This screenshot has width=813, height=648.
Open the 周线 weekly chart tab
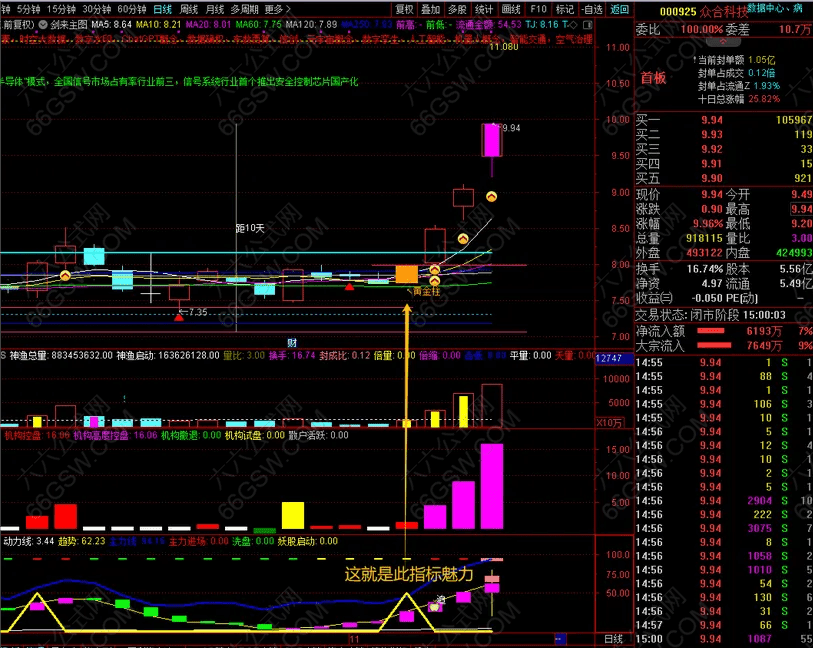189,9
